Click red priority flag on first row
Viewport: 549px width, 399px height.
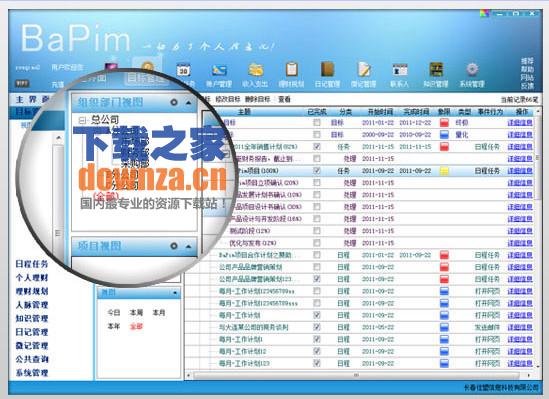[444, 122]
